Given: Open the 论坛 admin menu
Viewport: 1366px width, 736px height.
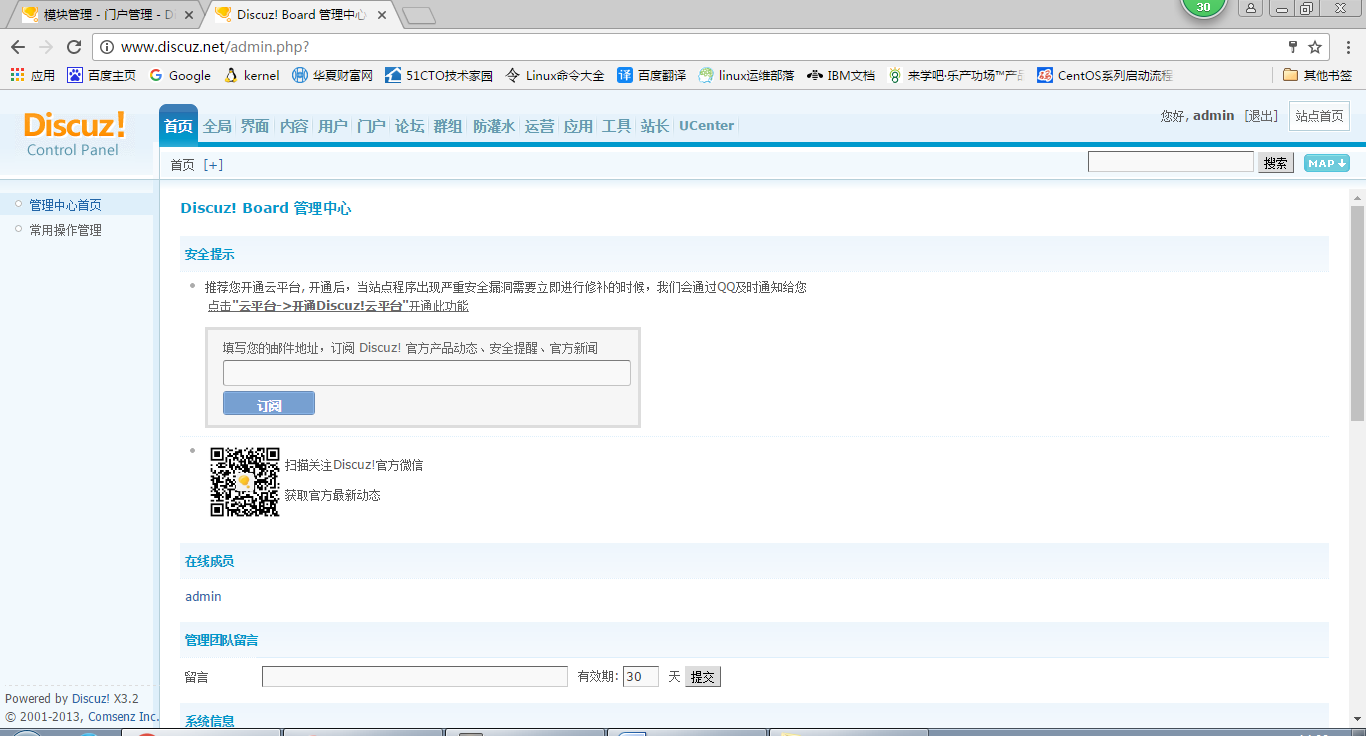Looking at the screenshot, I should pos(409,126).
